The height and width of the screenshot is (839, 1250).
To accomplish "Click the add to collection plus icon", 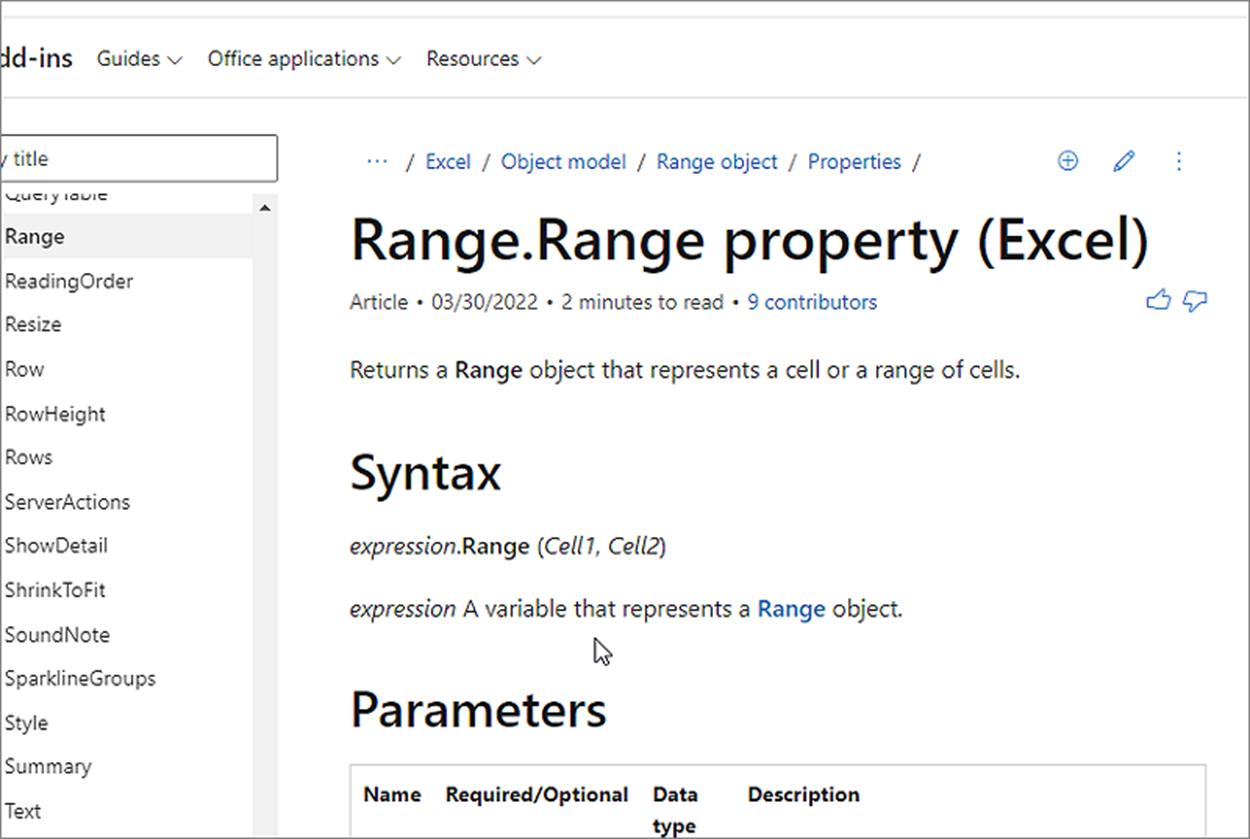I will point(1068,161).
